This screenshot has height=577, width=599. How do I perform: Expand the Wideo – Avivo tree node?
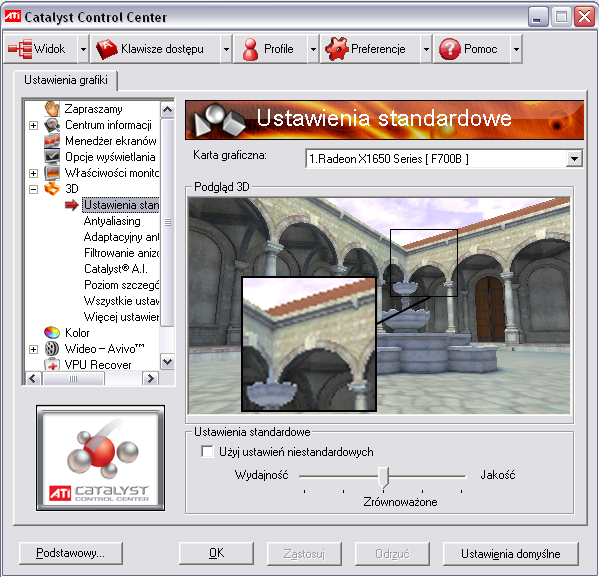click(34, 349)
